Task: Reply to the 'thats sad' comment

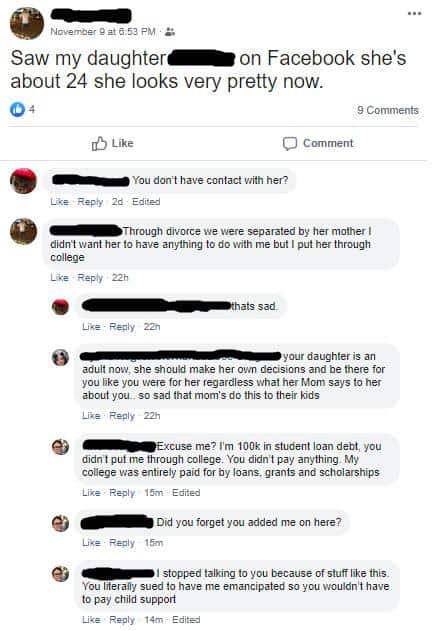Action: click(122, 327)
